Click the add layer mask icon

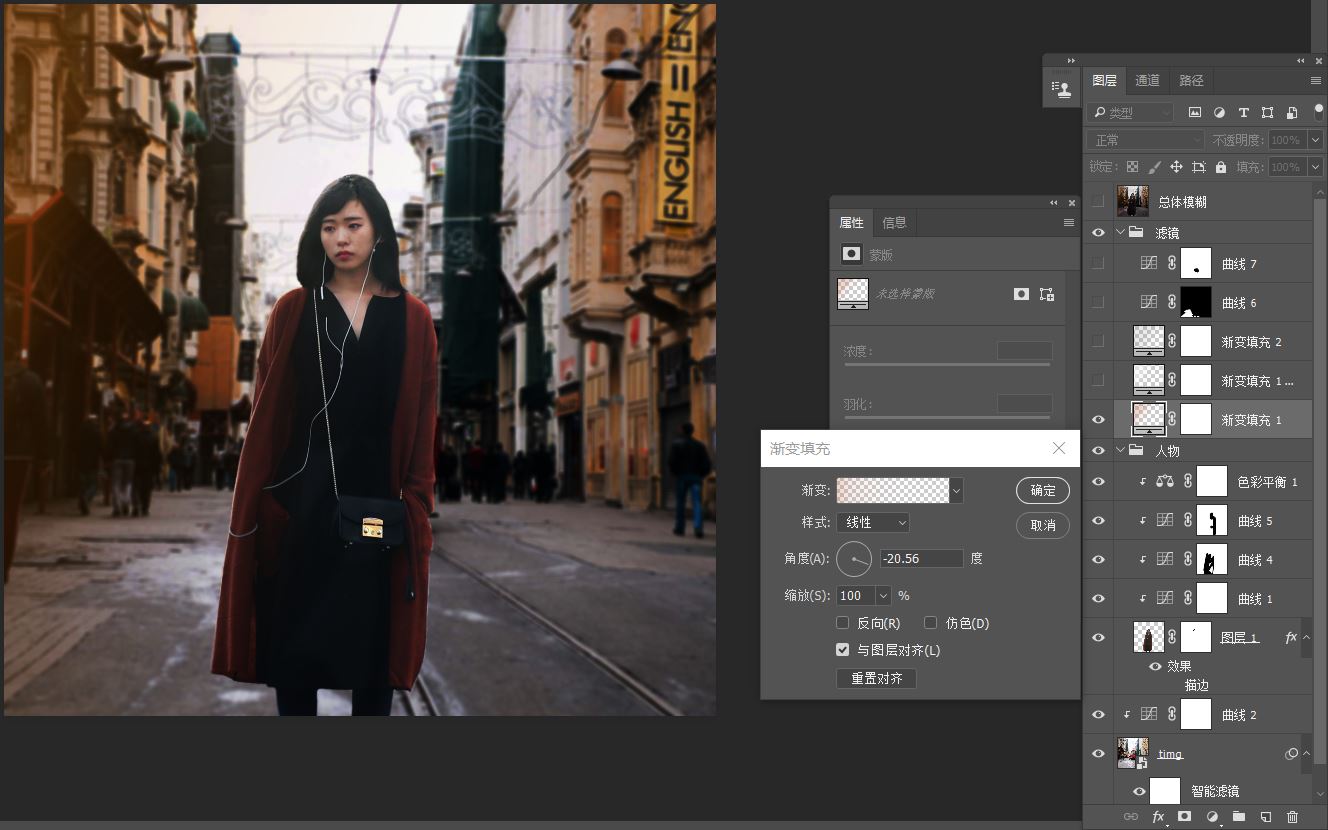coord(1185,817)
